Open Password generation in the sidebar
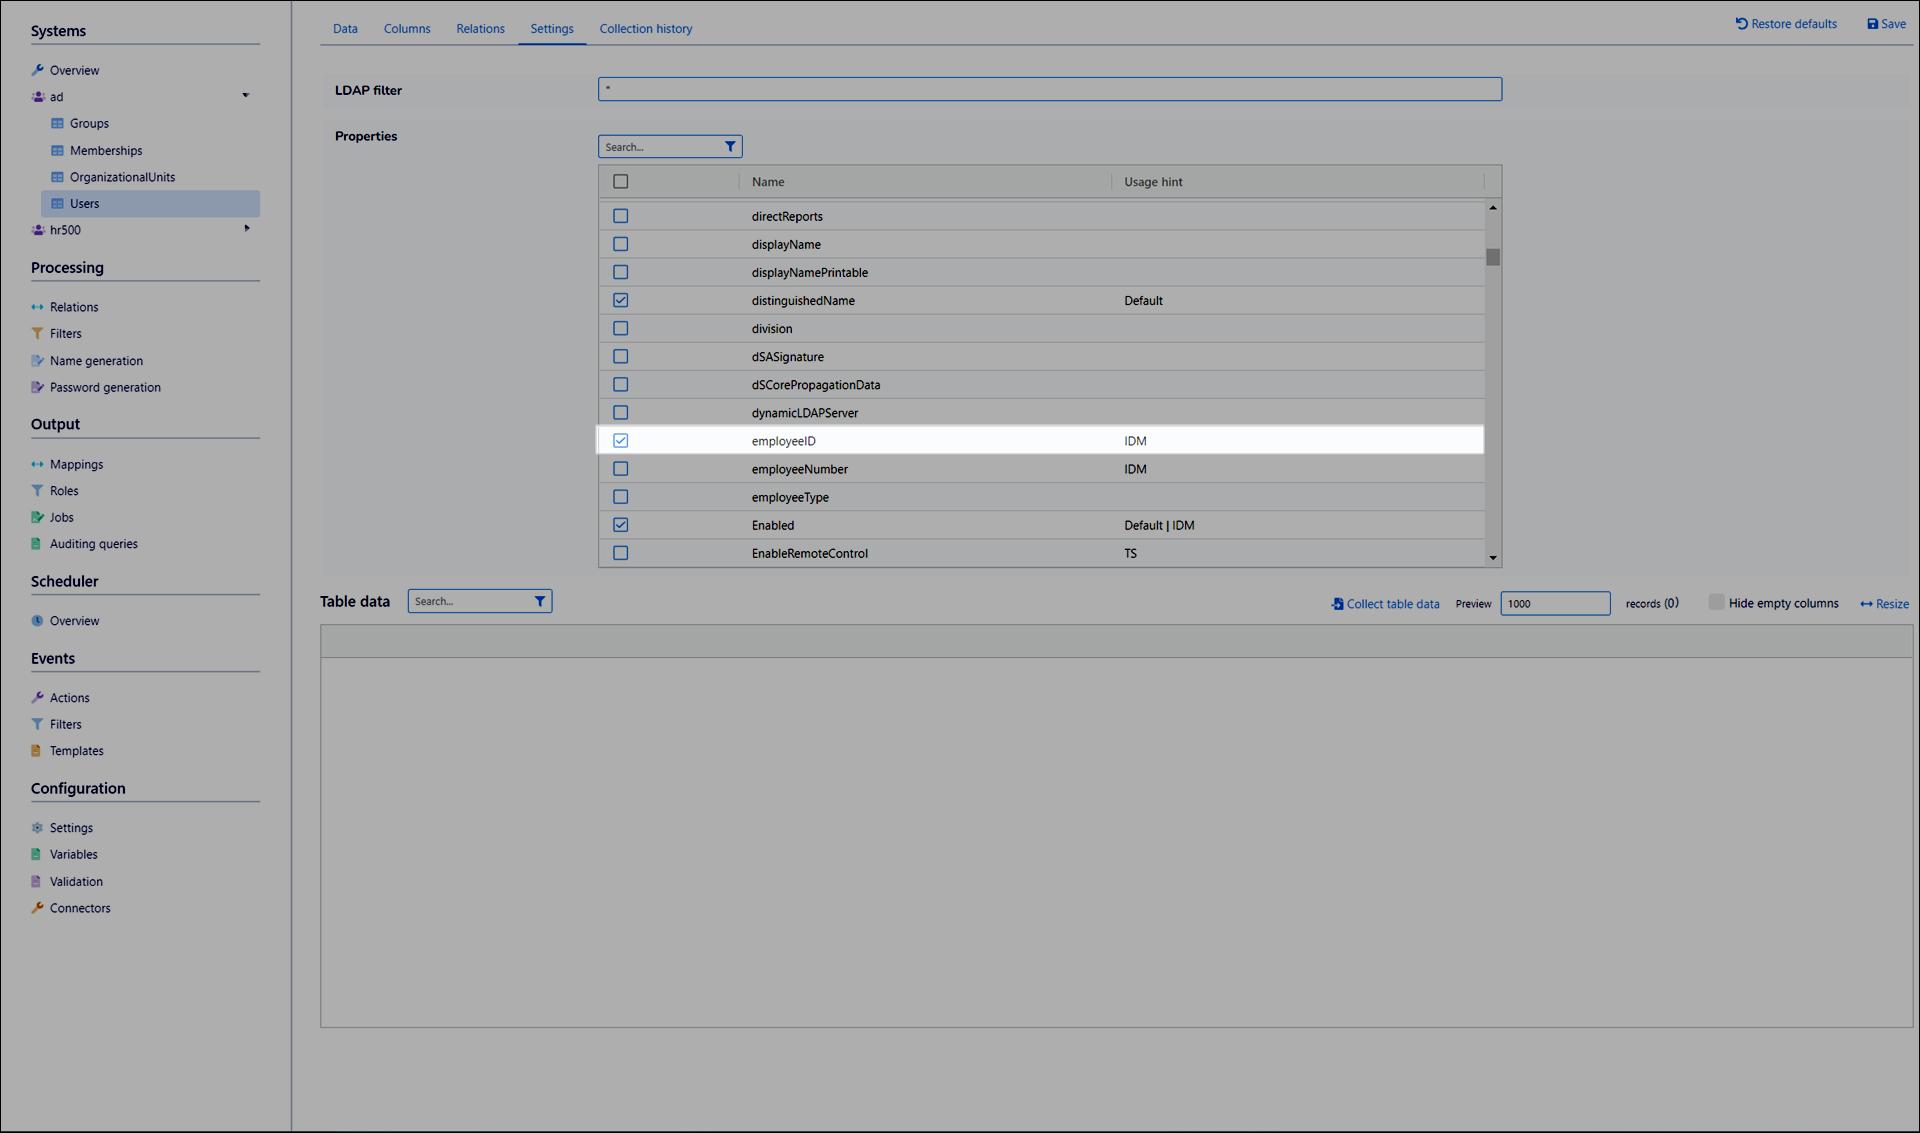 click(x=105, y=388)
